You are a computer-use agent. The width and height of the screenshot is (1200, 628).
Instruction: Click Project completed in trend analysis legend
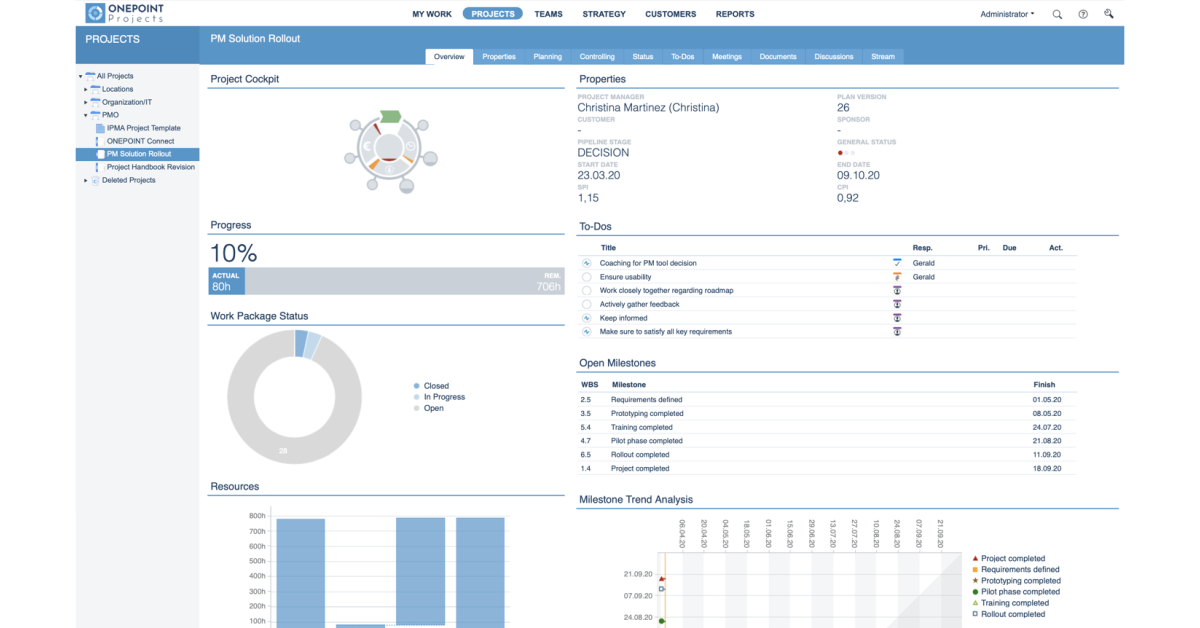pos(1013,559)
